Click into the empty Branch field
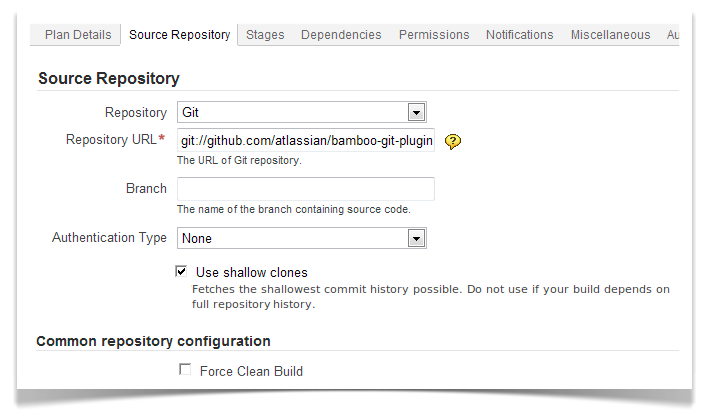Image resolution: width=719 pixels, height=420 pixels. coord(306,189)
